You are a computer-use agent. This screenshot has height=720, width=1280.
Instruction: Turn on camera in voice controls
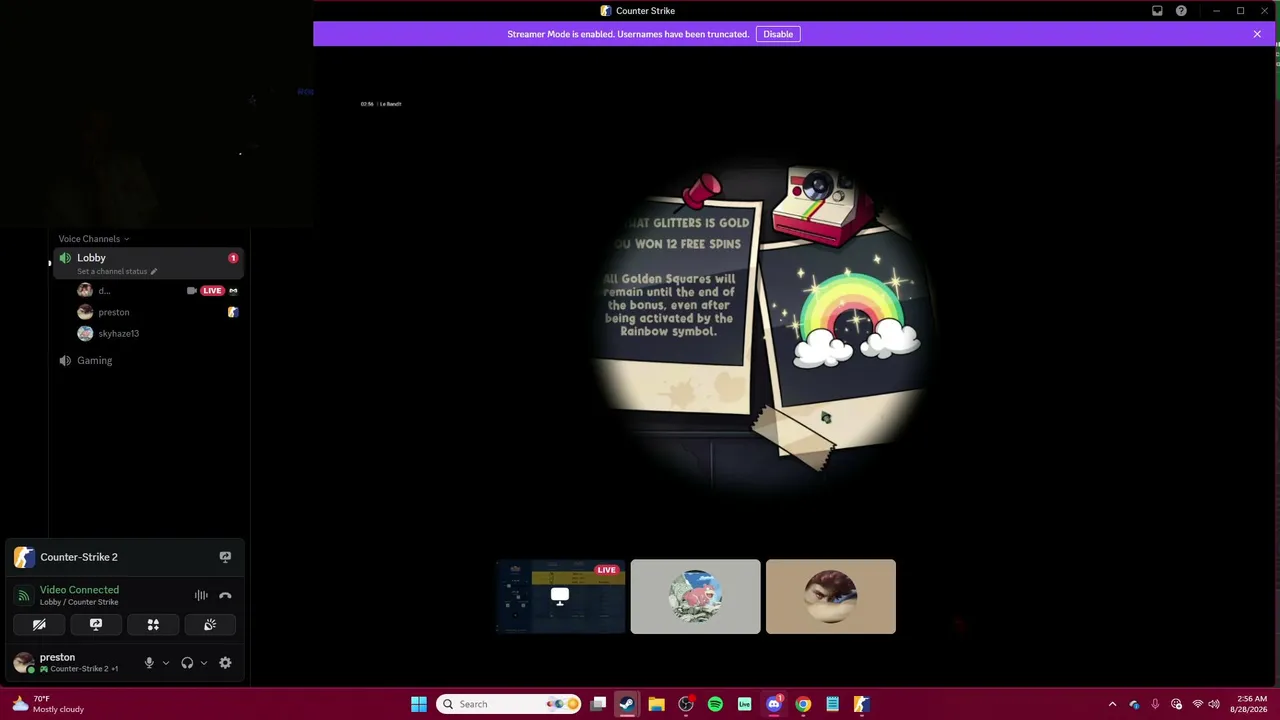[39, 625]
